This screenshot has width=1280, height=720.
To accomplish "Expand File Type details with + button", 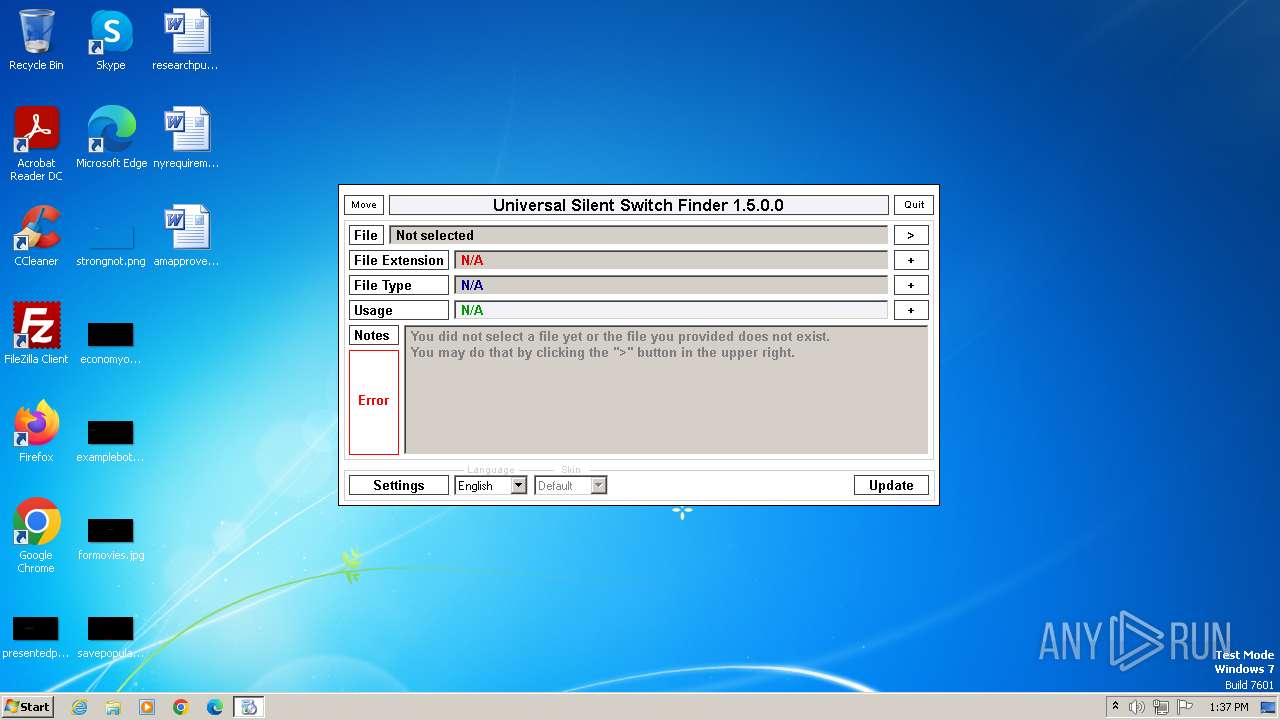I will point(911,285).
